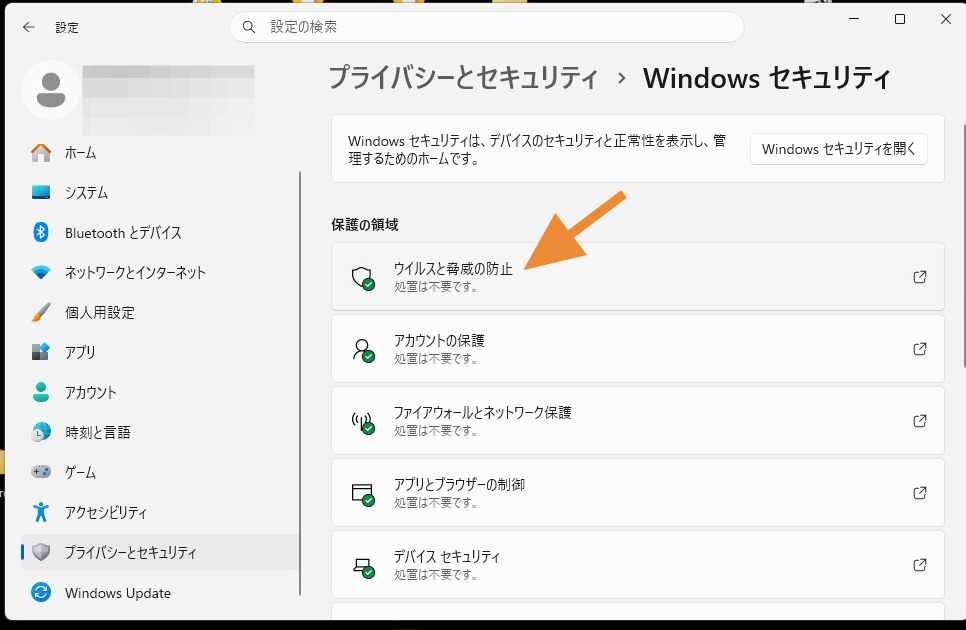Screen dimensions: 966x630
Task: Go to アカウント settings
Action: (160, 392)
